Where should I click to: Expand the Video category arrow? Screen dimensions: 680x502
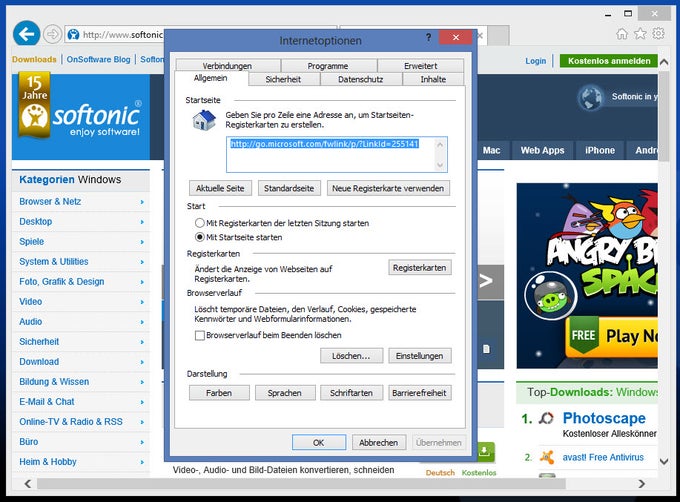(x=142, y=302)
